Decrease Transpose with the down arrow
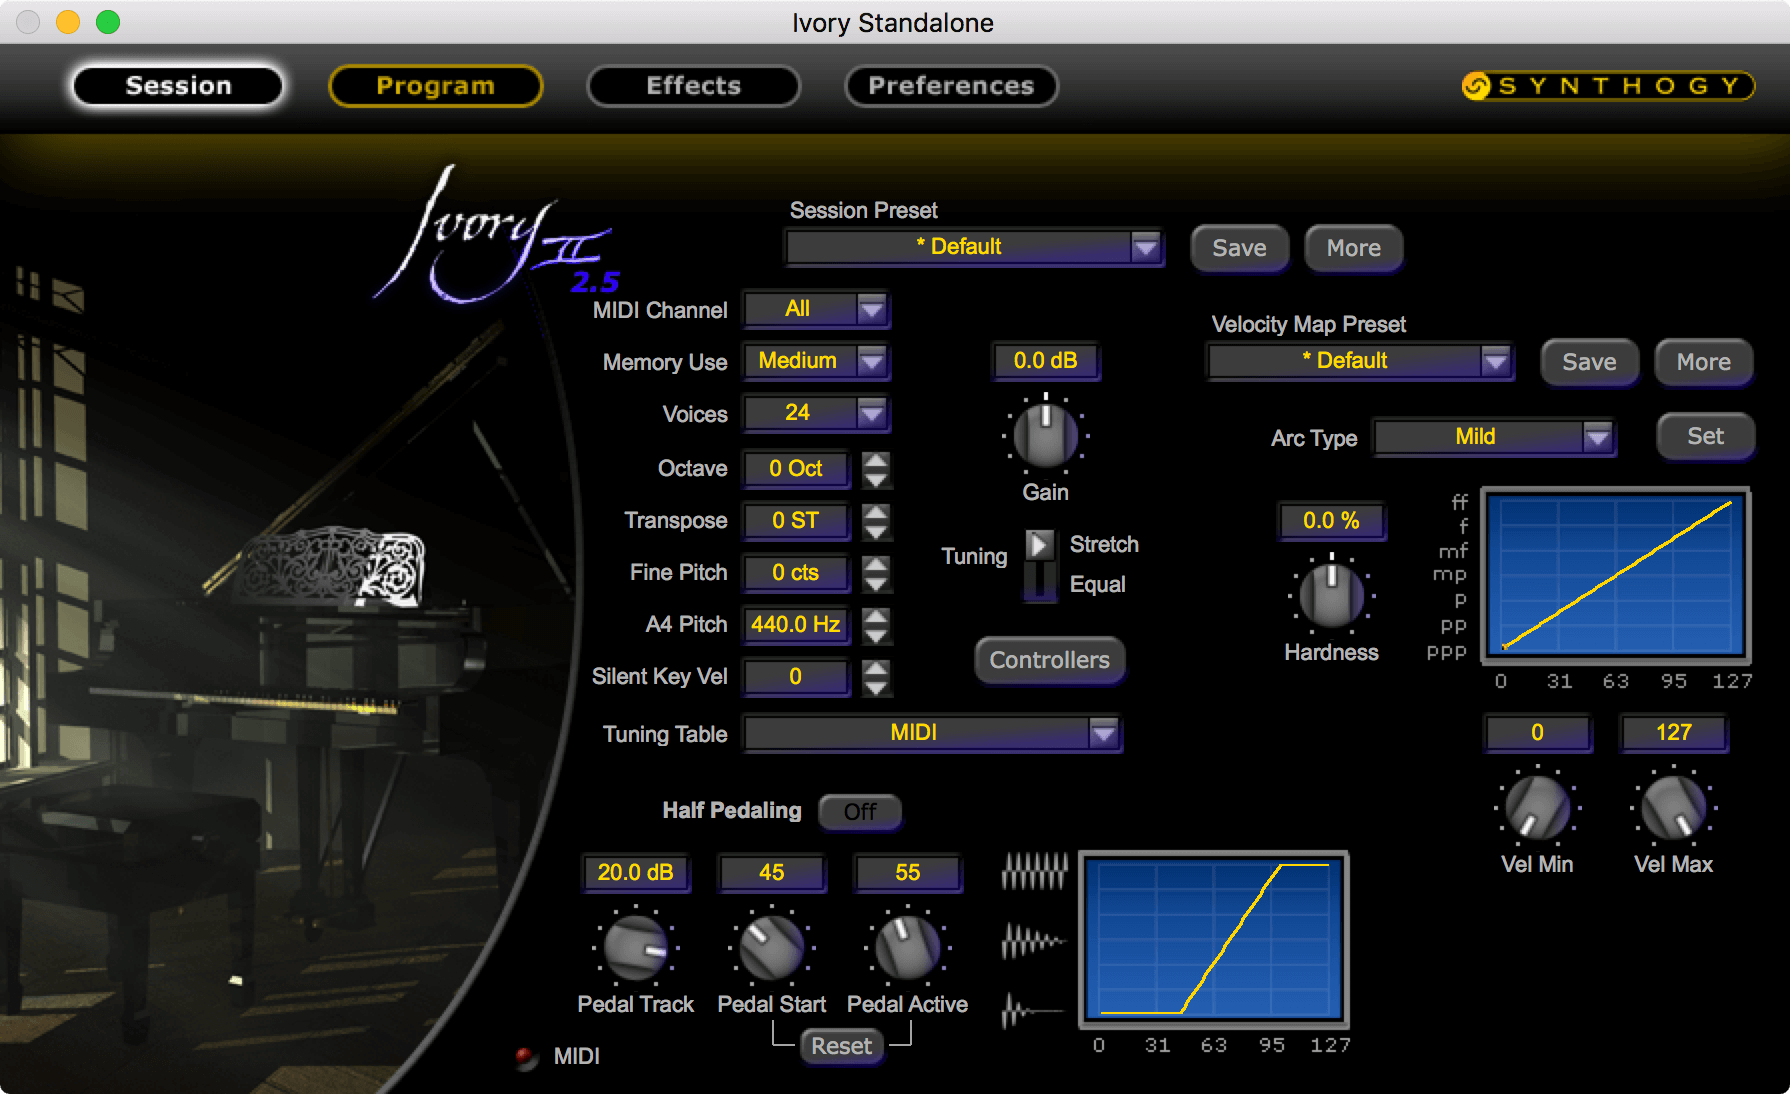 click(876, 530)
